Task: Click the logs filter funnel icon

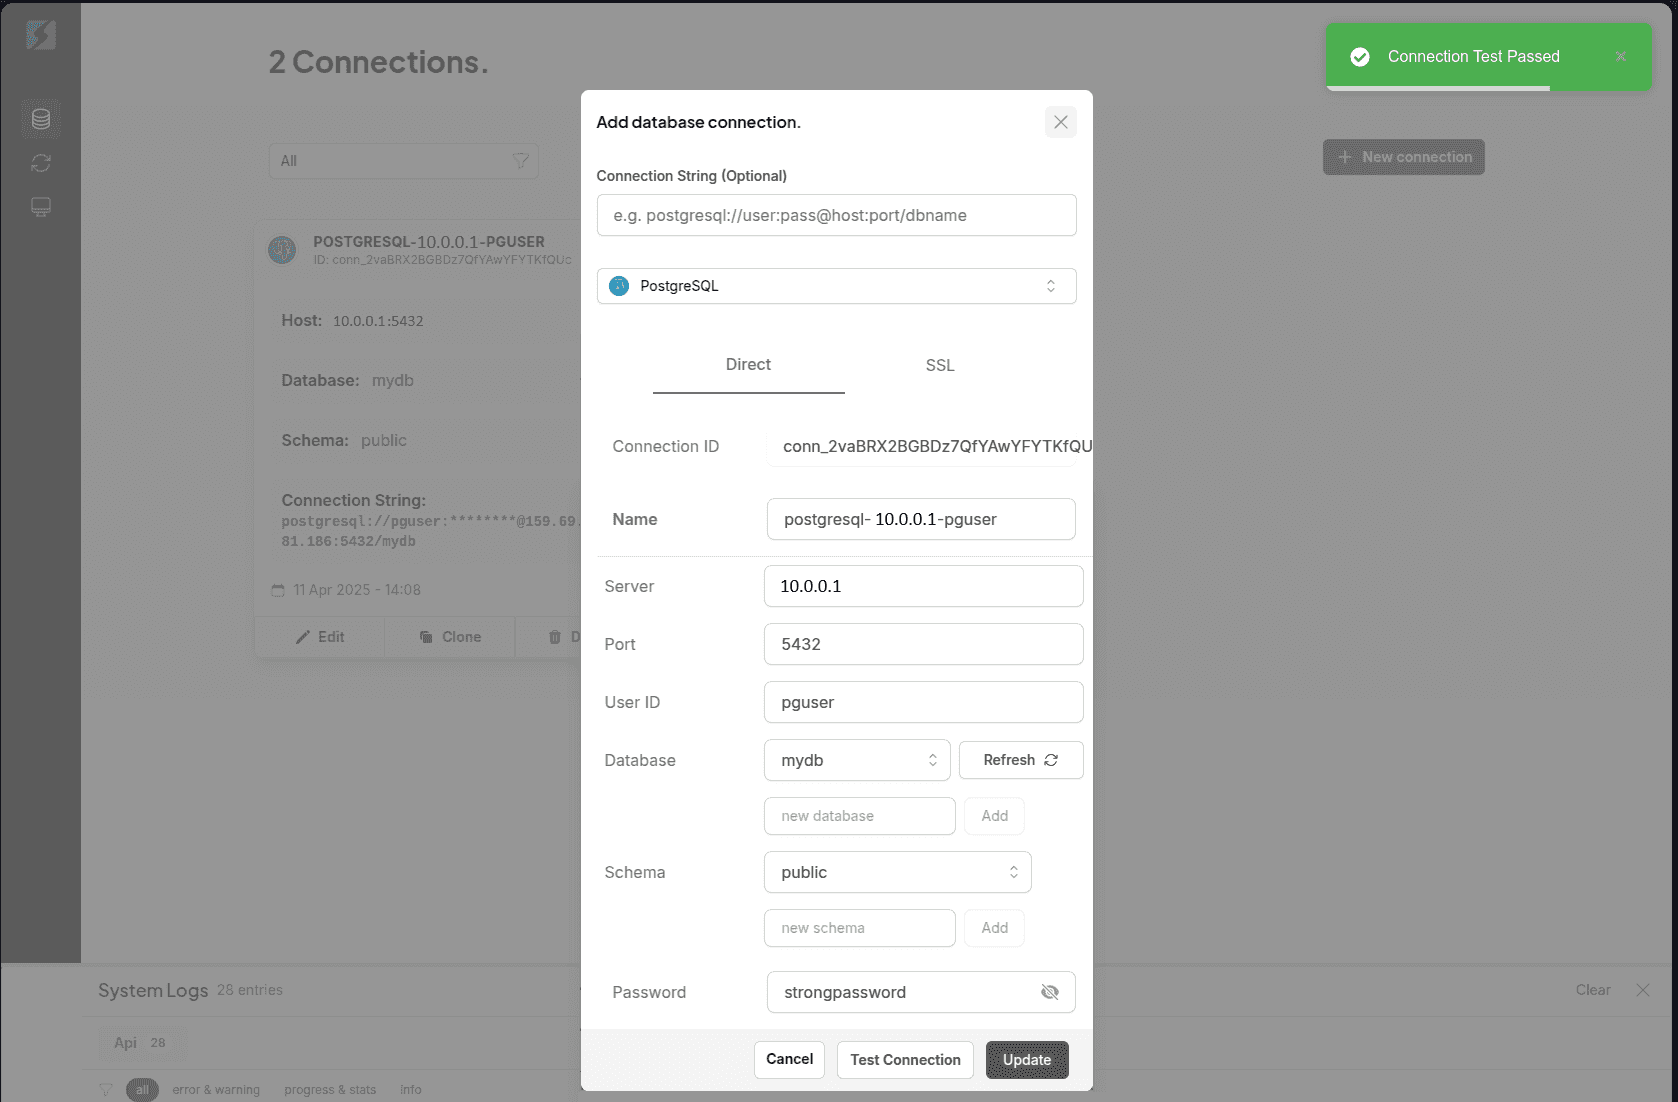Action: [x=106, y=1090]
